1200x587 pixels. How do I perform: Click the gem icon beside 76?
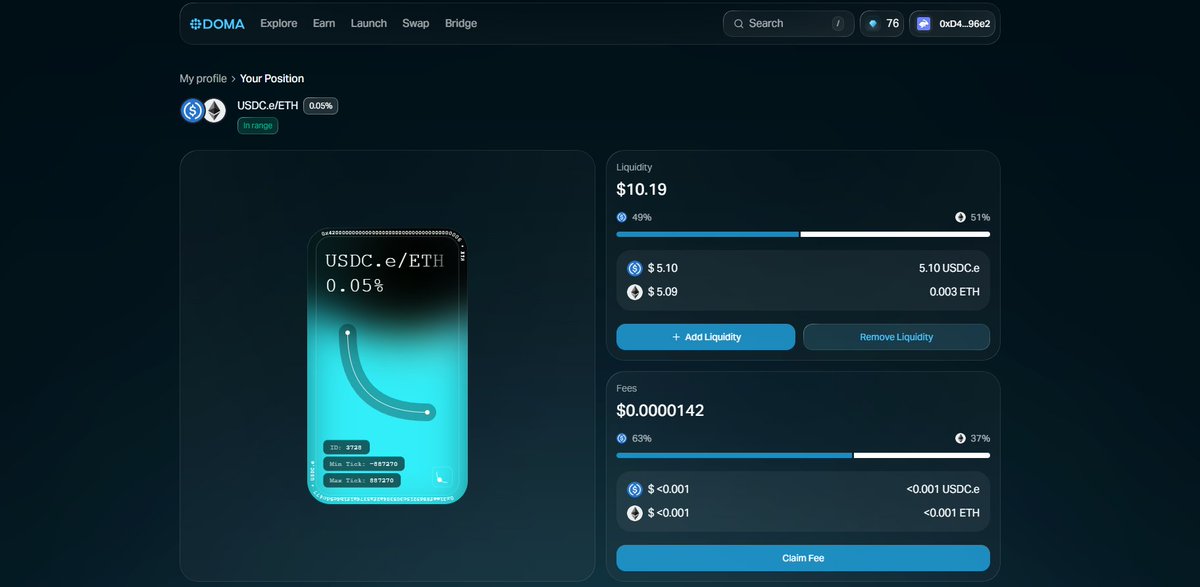pos(874,23)
